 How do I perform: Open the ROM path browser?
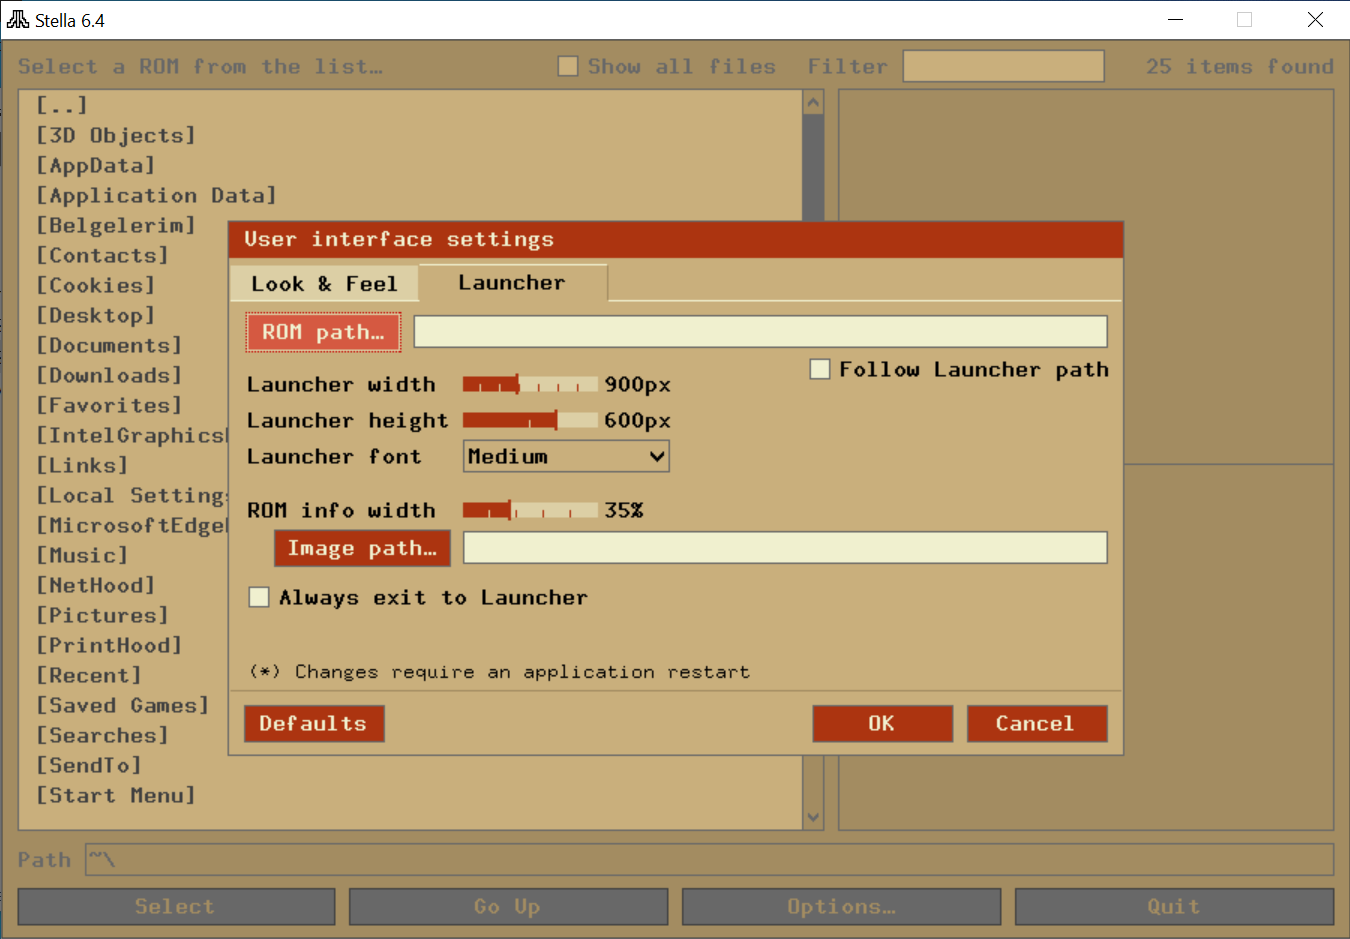click(323, 332)
